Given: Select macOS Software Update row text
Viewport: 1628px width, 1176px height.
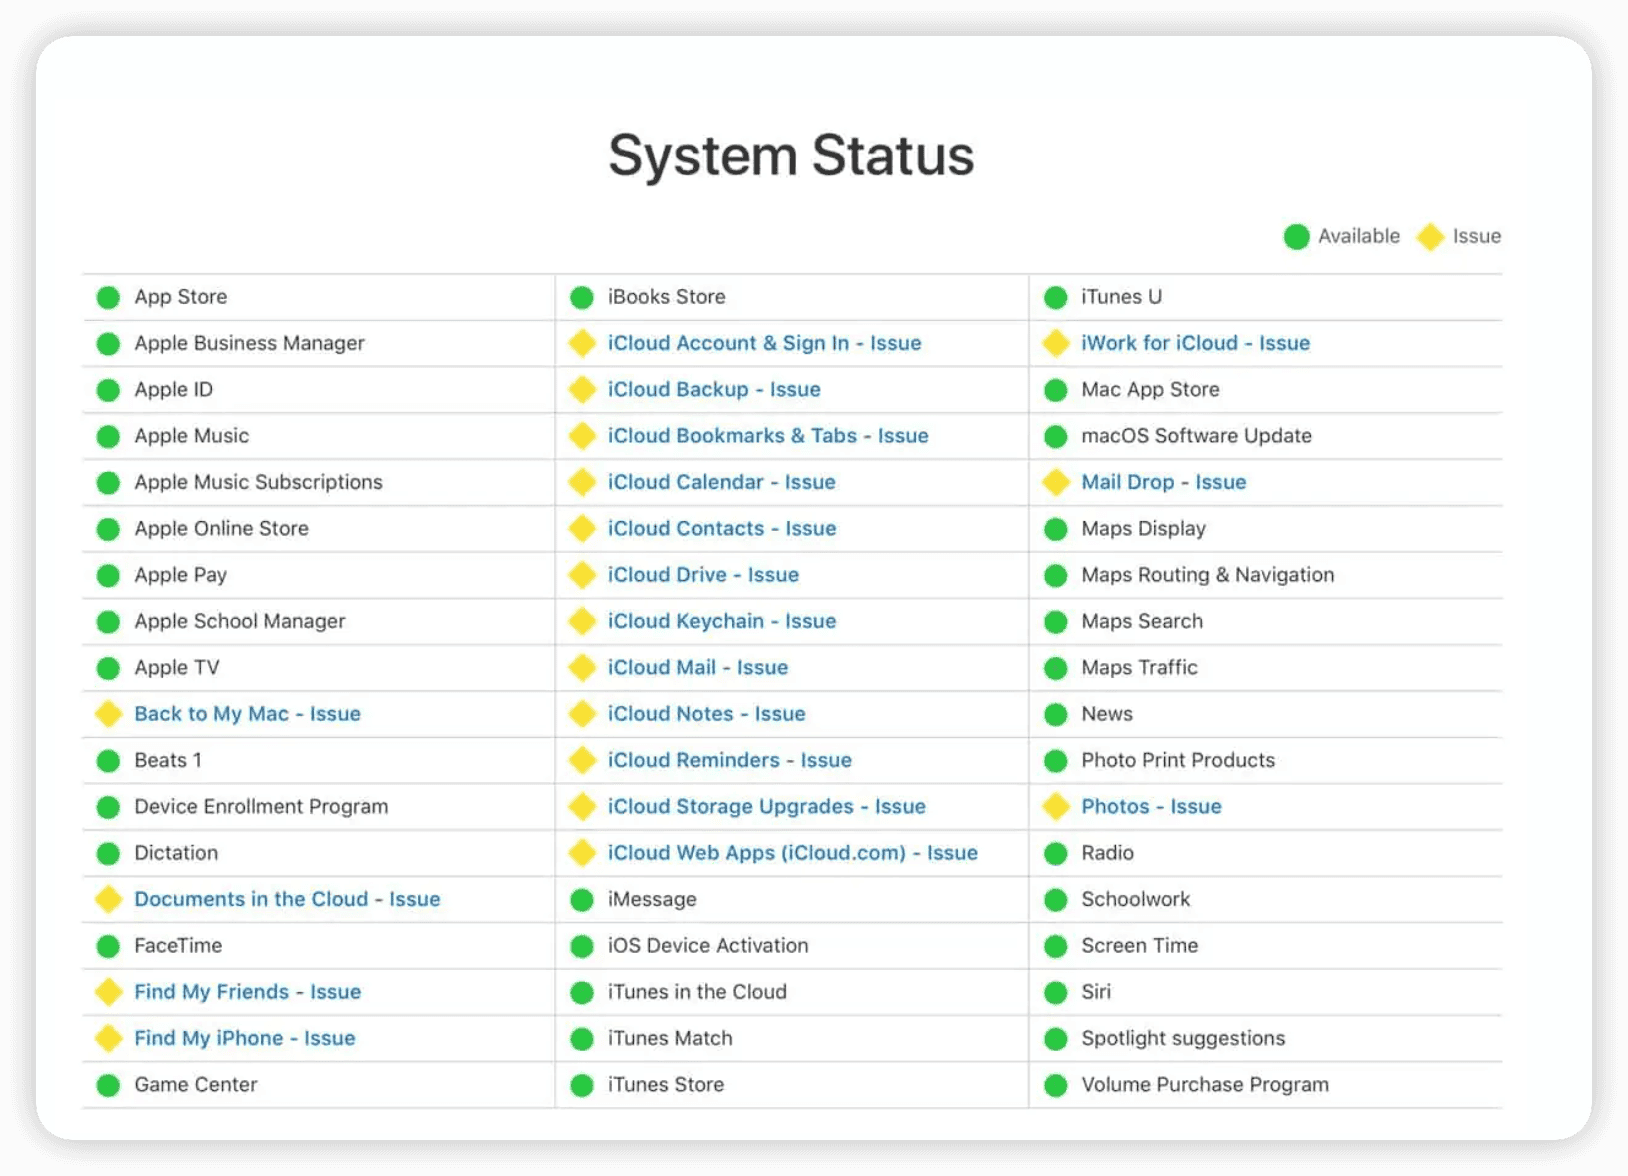Looking at the screenshot, I should click(1196, 436).
